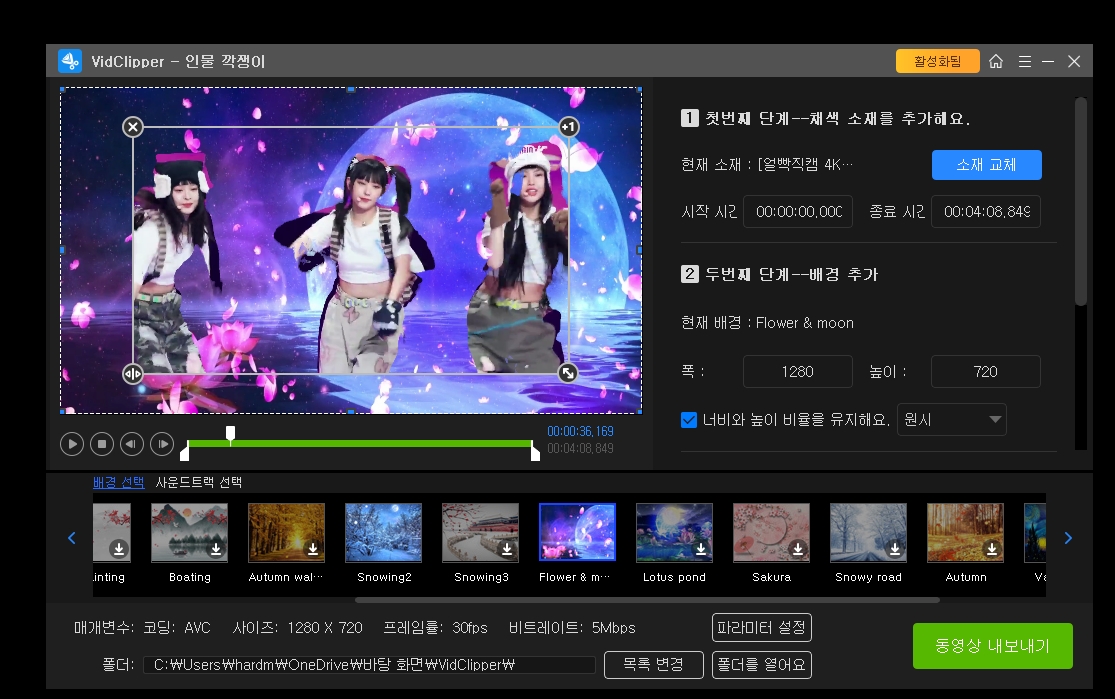Step forward to next frame

162,444
